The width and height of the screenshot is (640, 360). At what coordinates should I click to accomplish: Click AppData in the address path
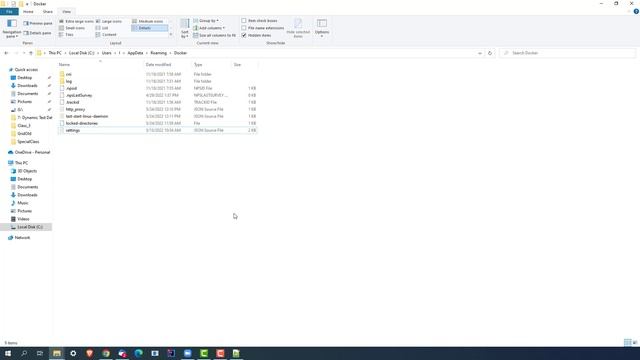pos(135,53)
